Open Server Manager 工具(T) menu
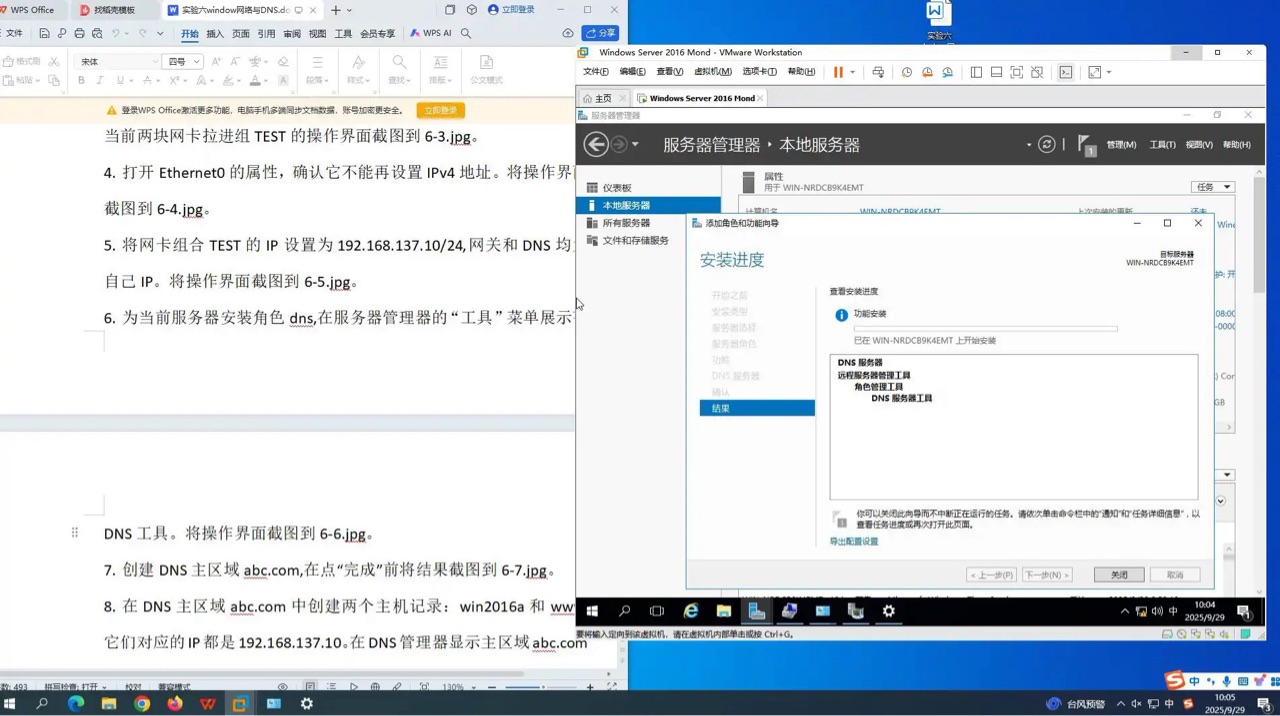The height and width of the screenshot is (716, 1280). pos(1162,145)
